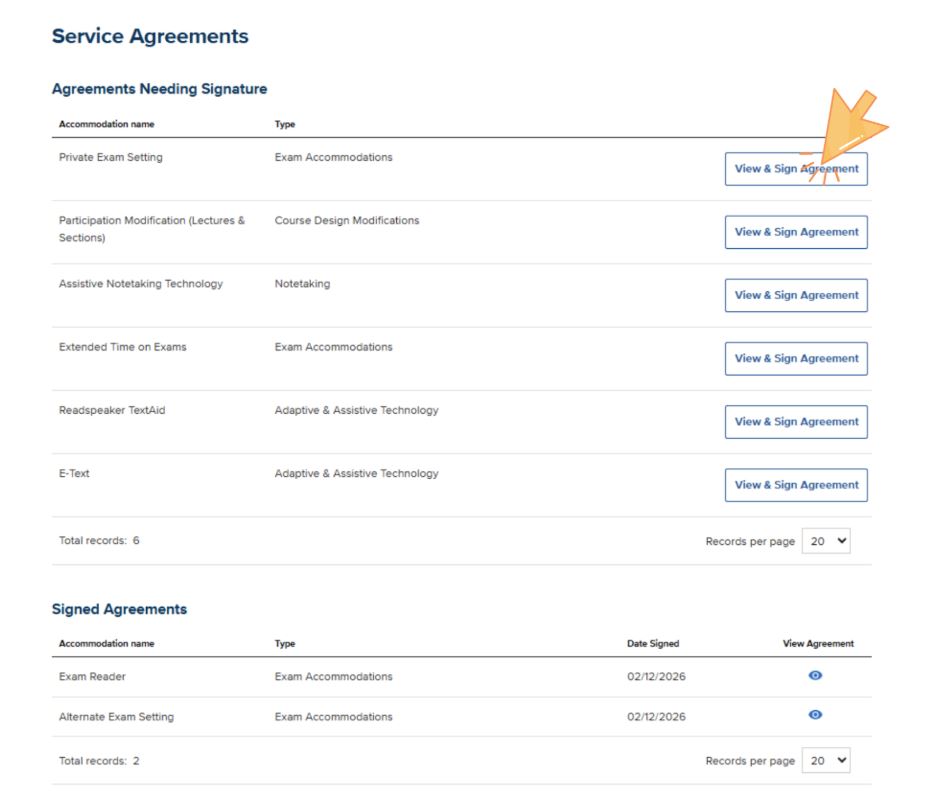Select Extended Time on Exams row name
This screenshot has height=810, width=927.
122,347
